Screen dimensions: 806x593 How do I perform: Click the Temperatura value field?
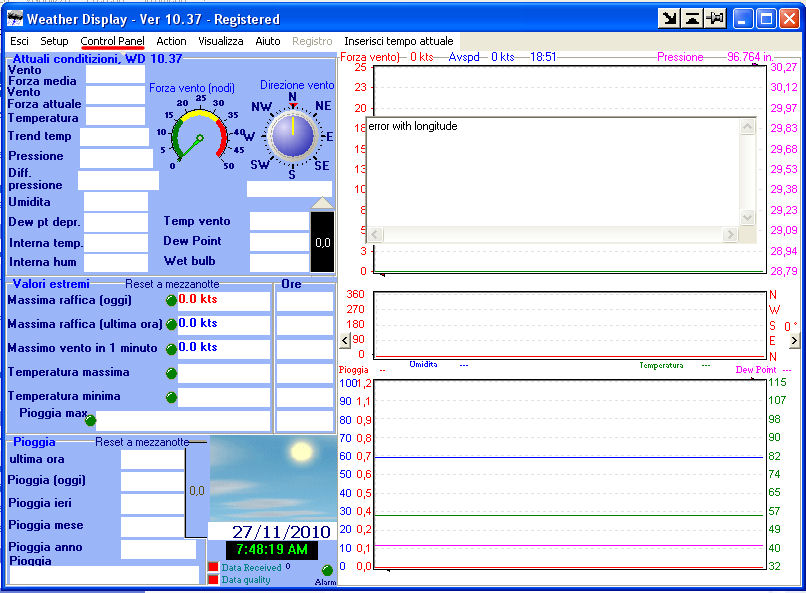(116, 116)
